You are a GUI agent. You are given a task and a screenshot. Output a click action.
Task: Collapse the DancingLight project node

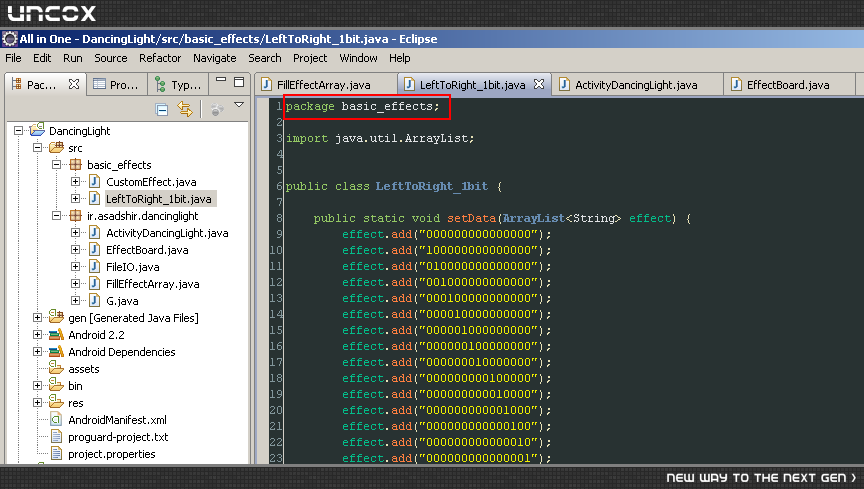point(18,131)
